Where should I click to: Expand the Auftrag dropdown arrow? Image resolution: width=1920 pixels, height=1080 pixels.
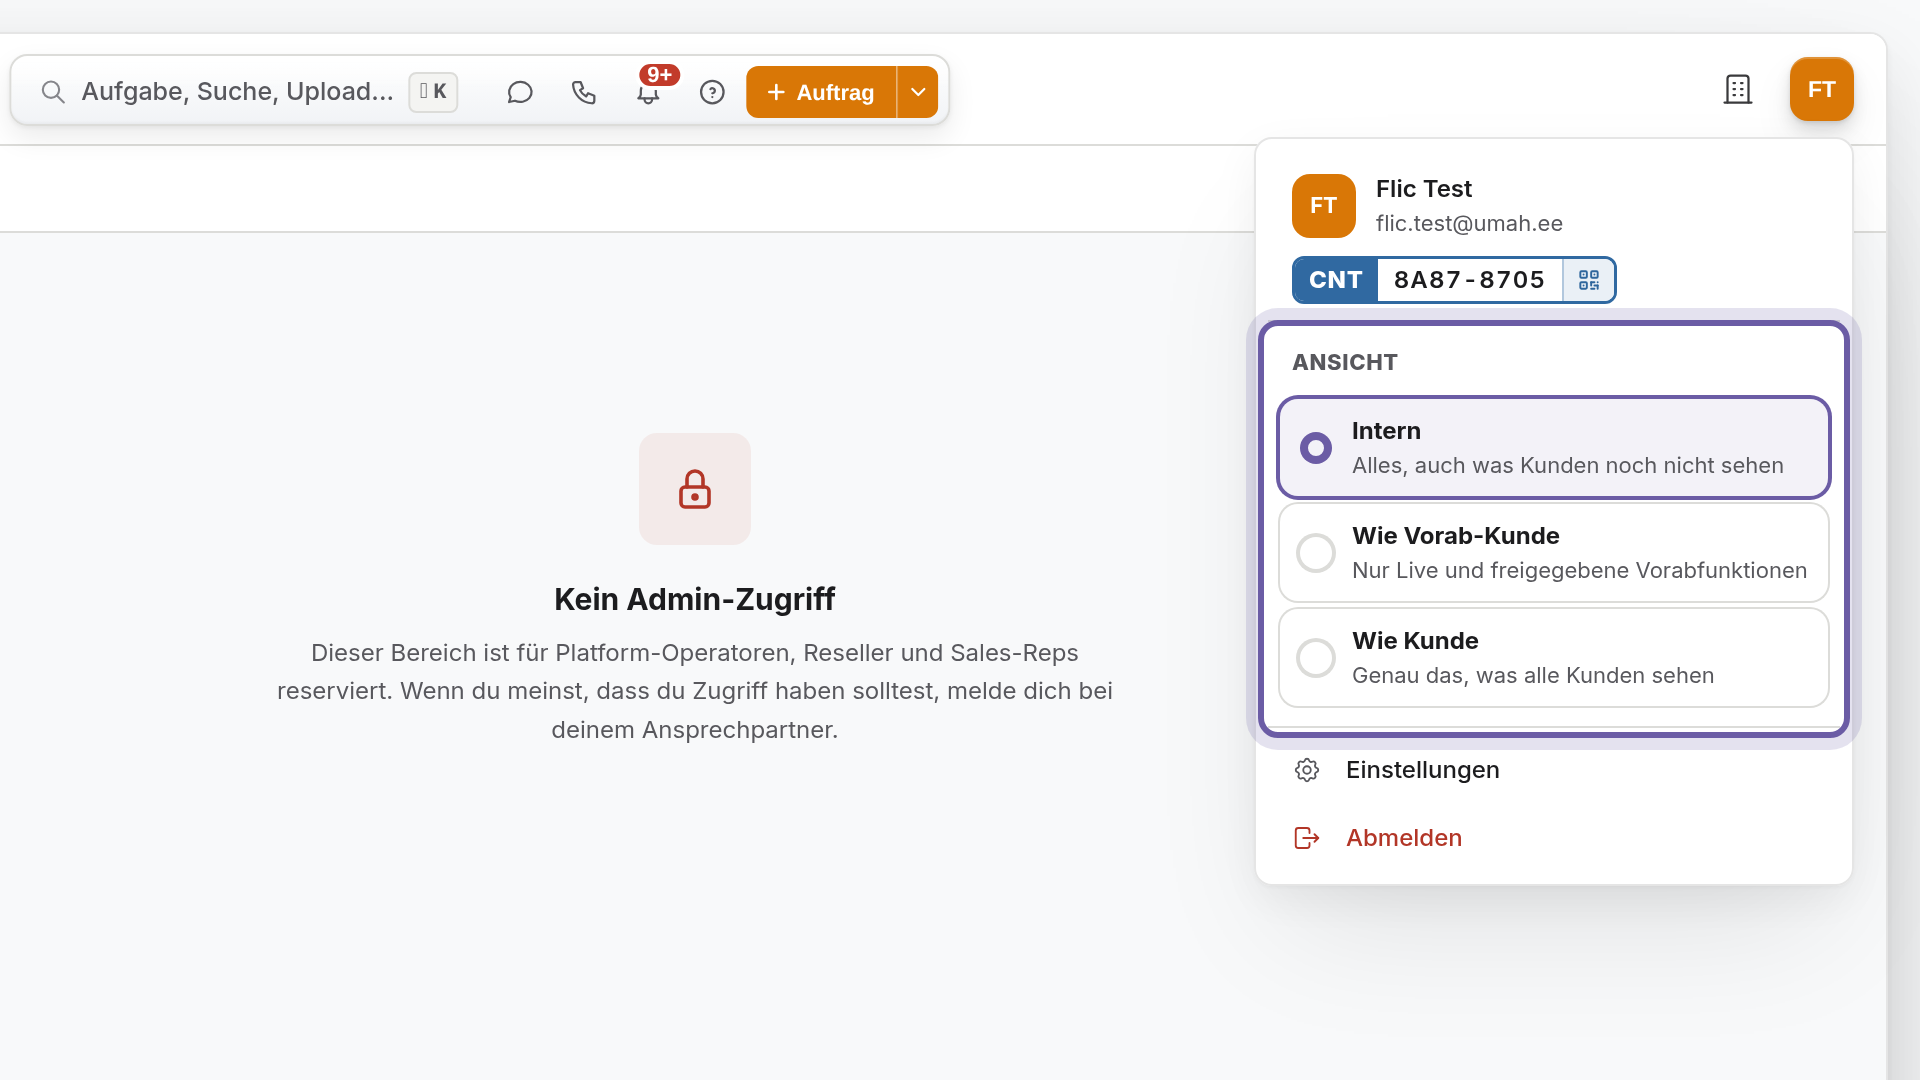point(917,92)
